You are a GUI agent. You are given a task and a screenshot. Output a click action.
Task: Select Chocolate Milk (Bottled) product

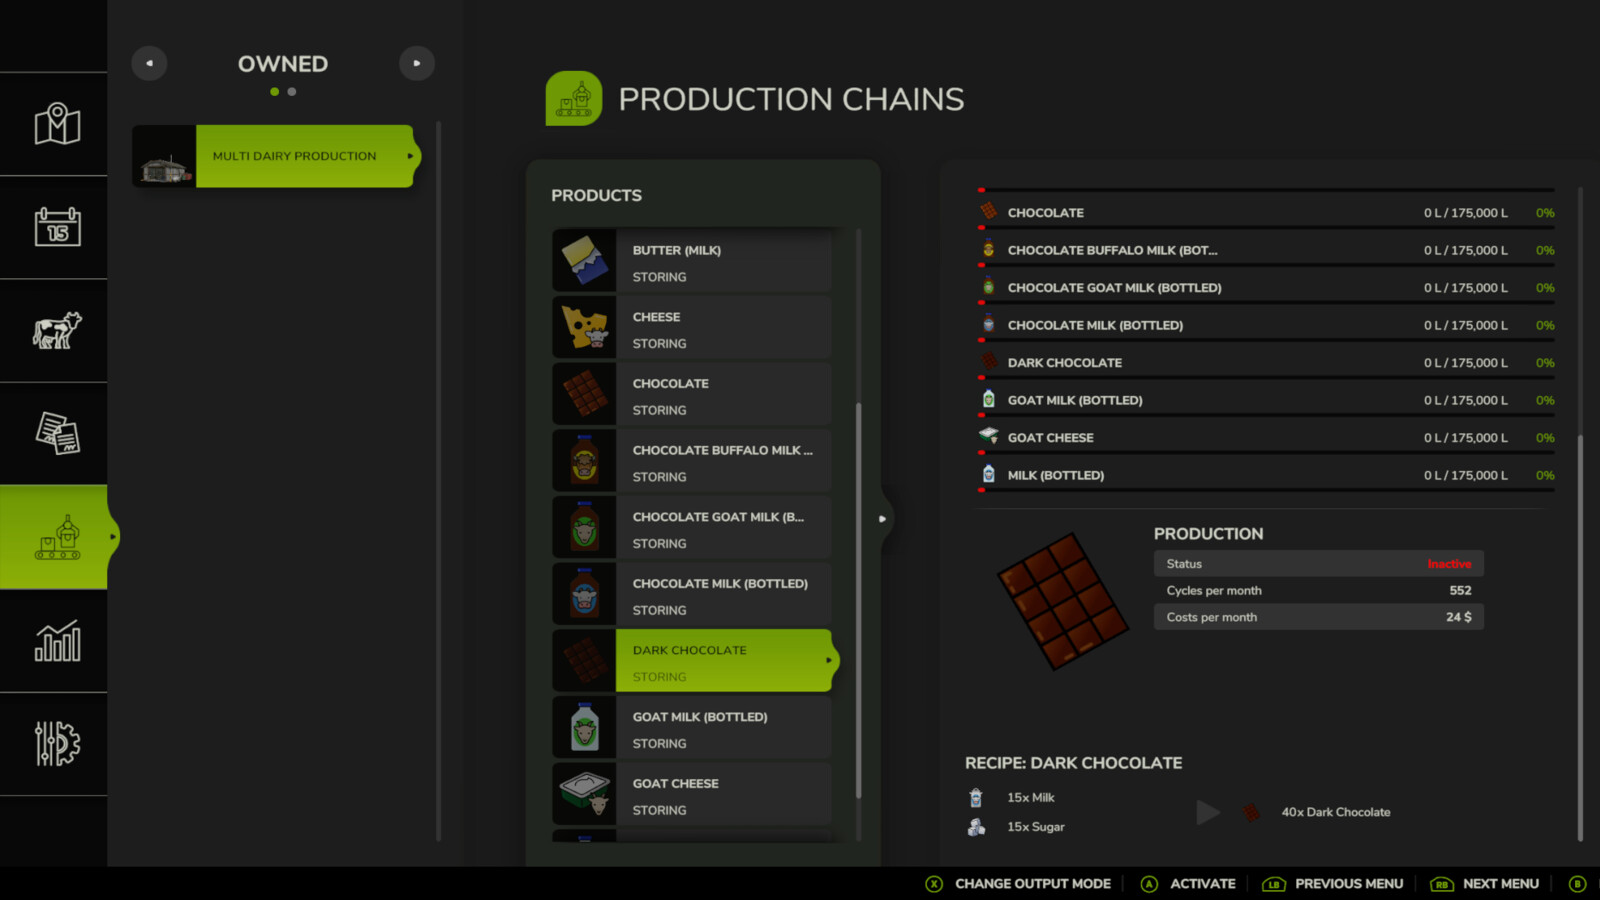tap(722, 596)
